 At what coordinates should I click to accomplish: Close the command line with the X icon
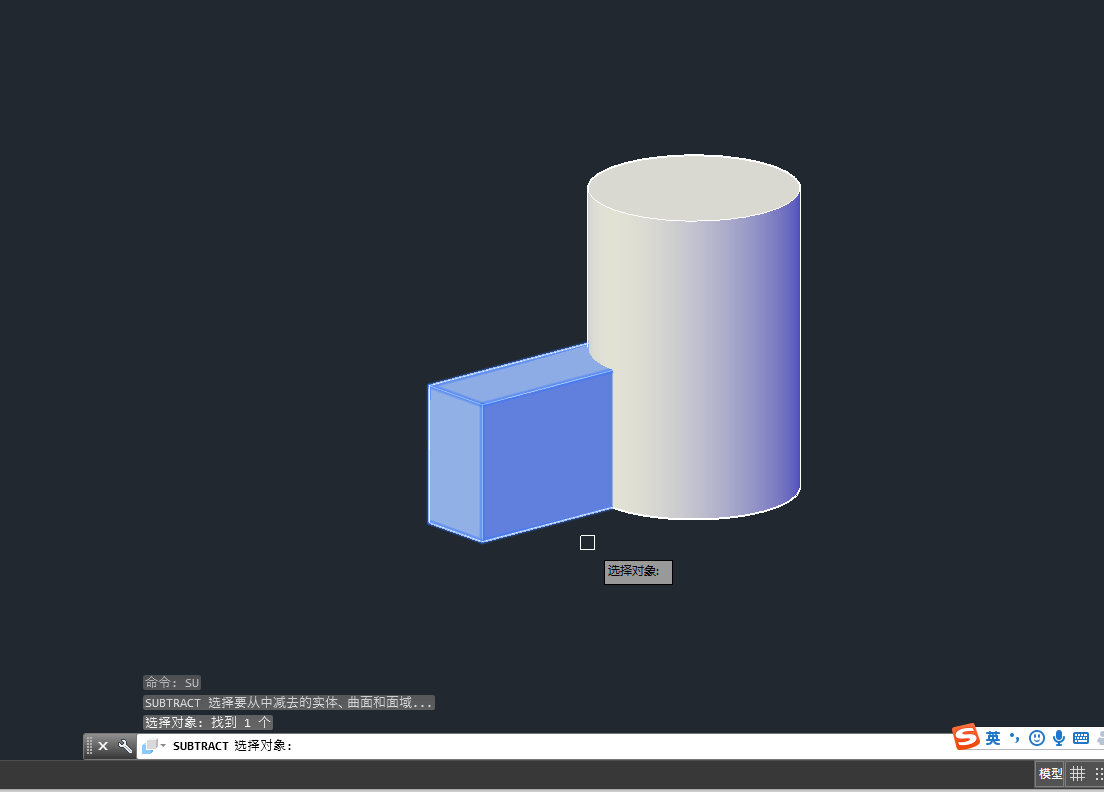[103, 746]
